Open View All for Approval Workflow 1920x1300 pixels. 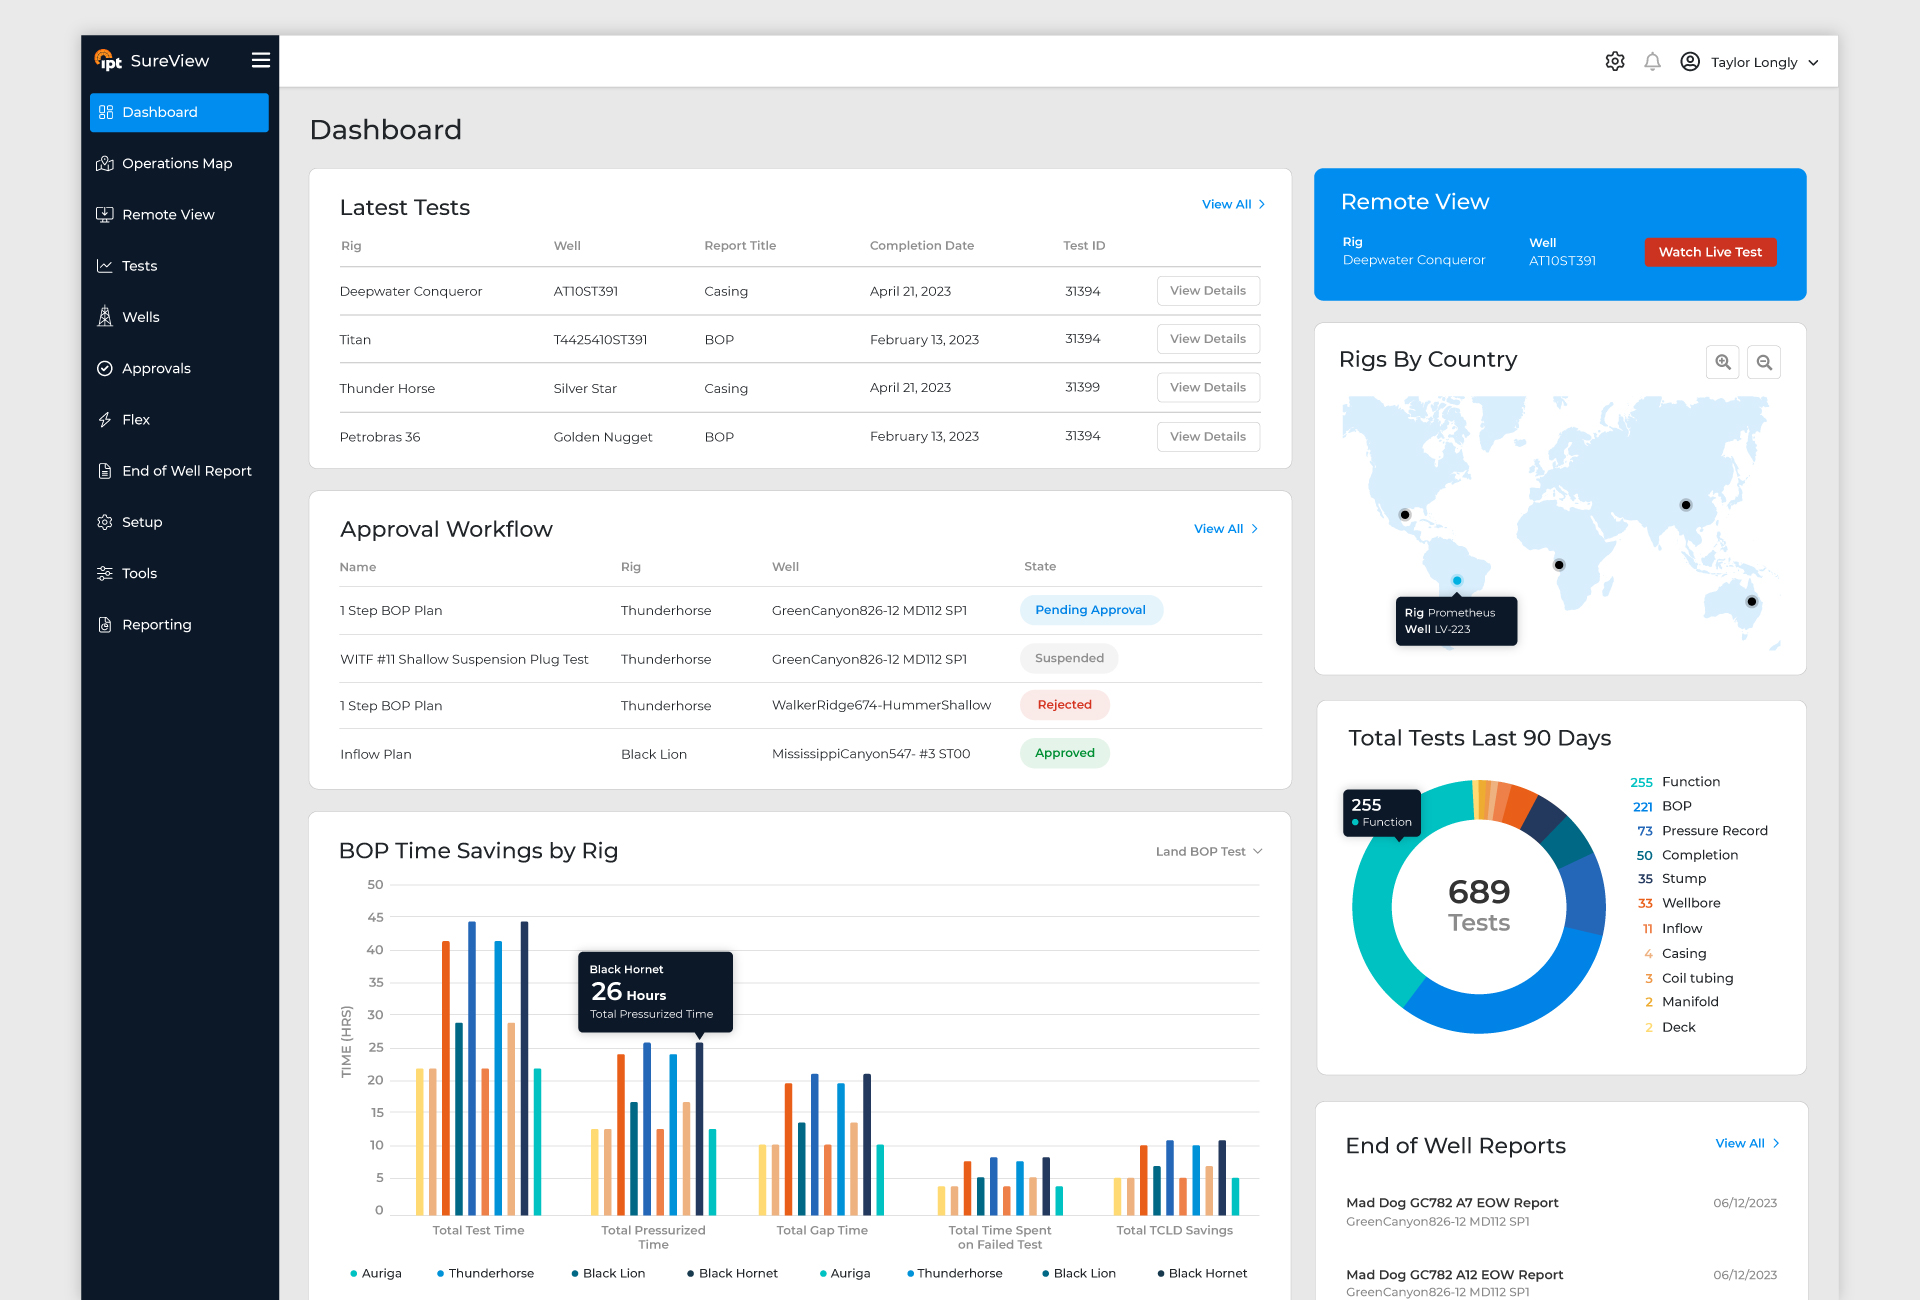pos(1226,529)
